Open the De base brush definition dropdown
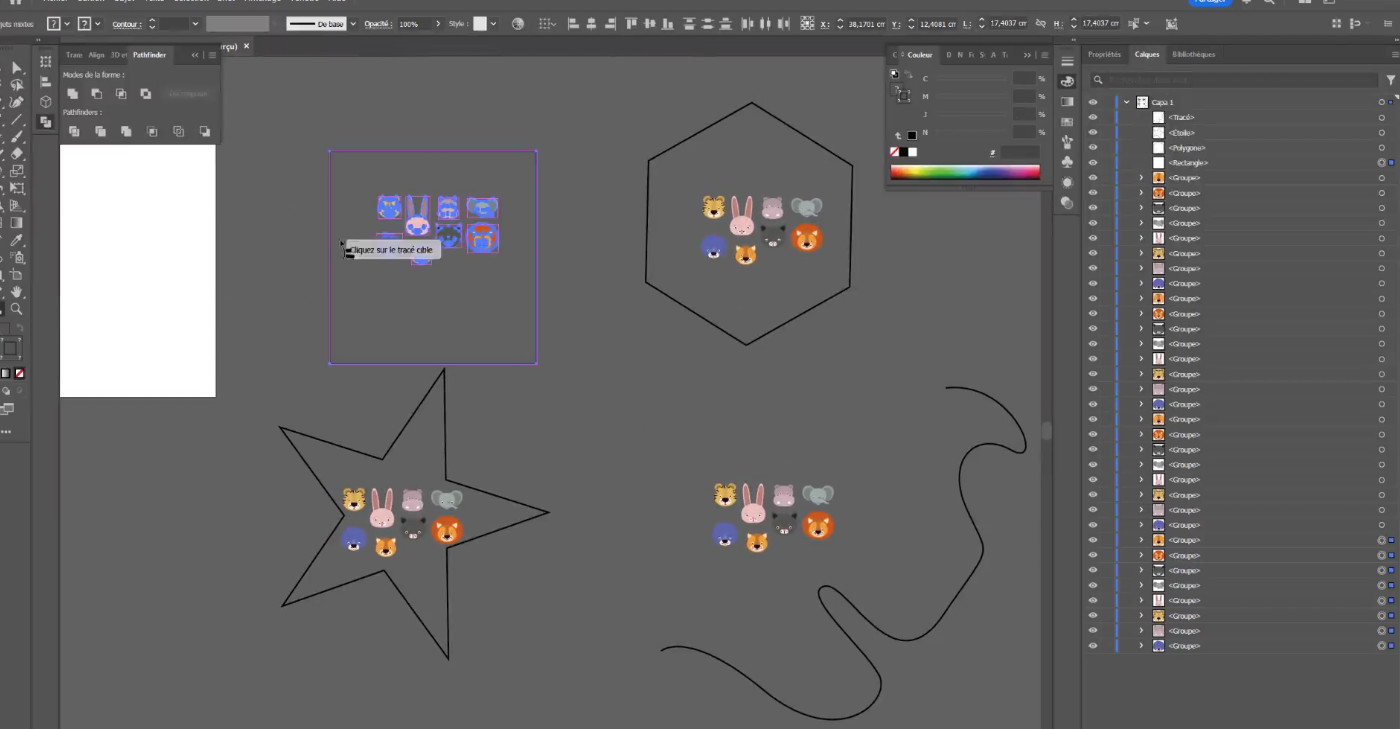Image resolution: width=1400 pixels, height=729 pixels. (353, 23)
